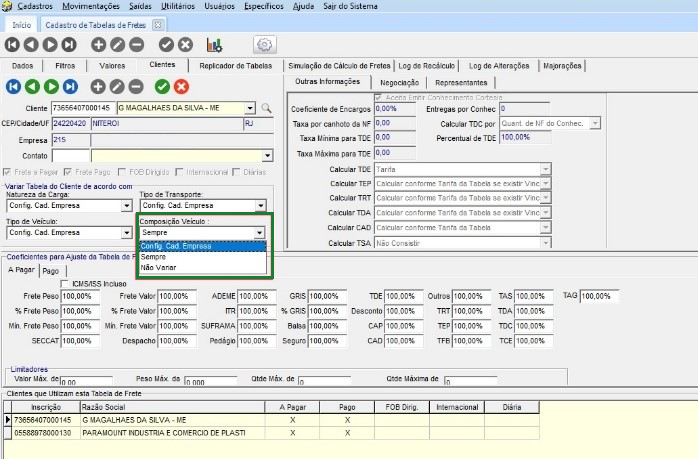The image size is (698, 459).
Task: Open settings gear in top toolbar
Action: pos(264,44)
